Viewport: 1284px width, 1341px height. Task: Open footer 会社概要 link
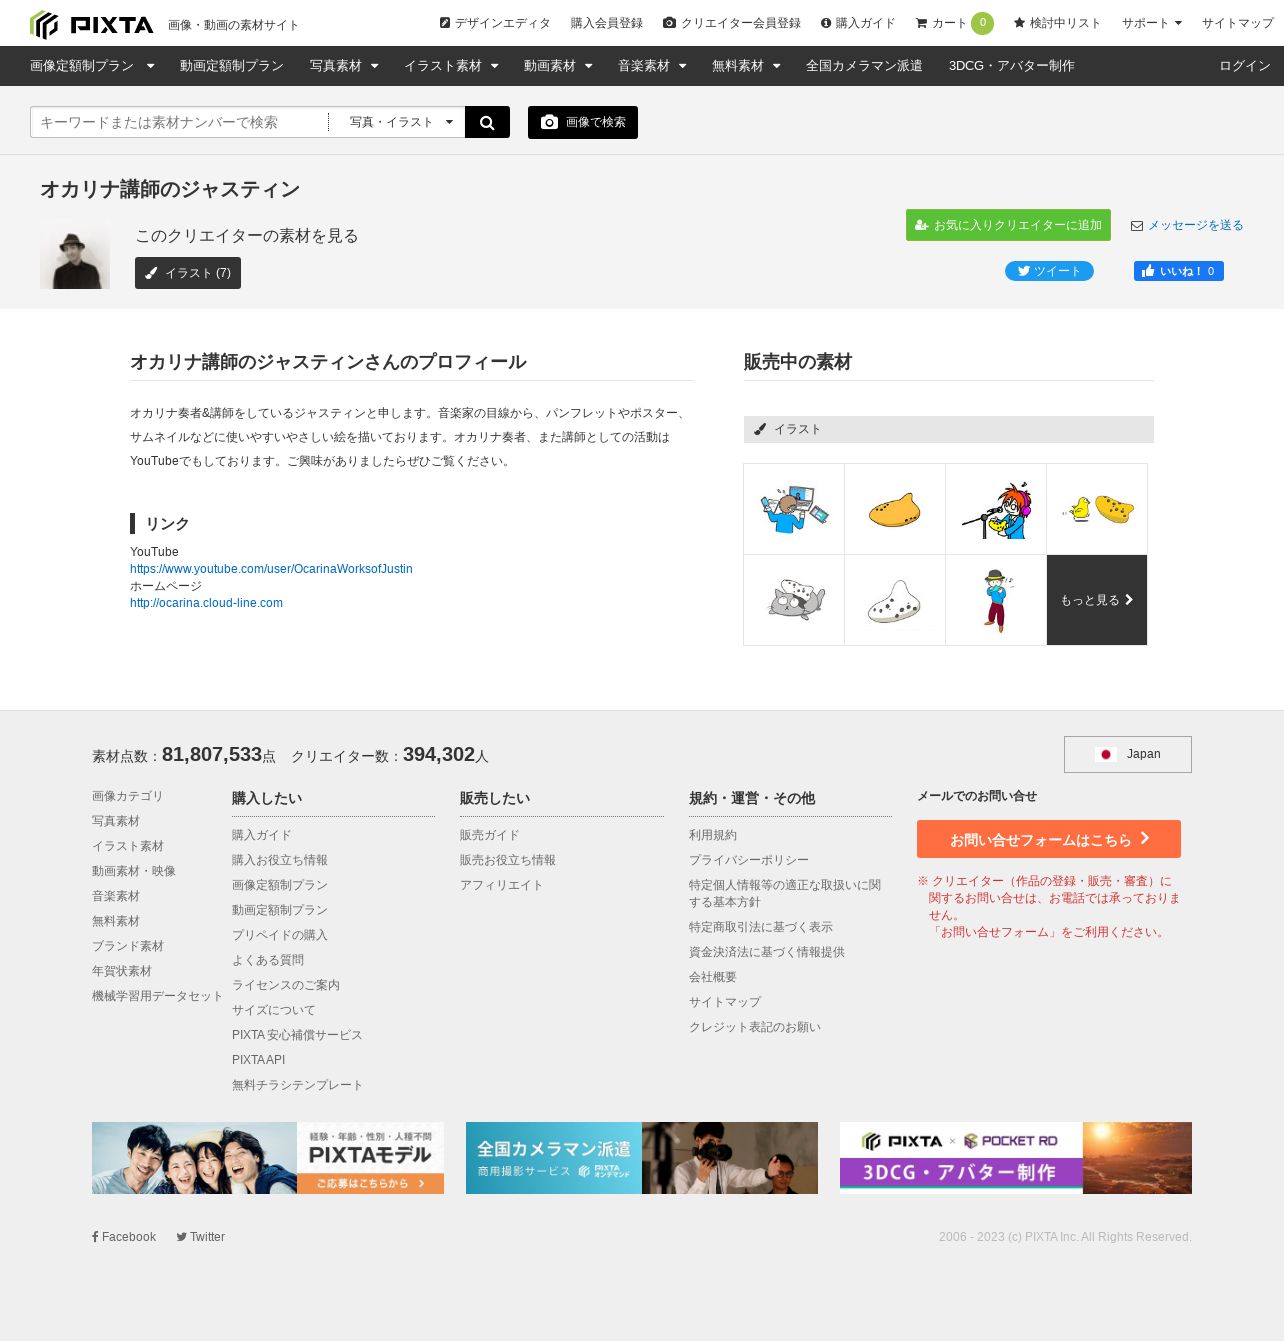click(713, 977)
